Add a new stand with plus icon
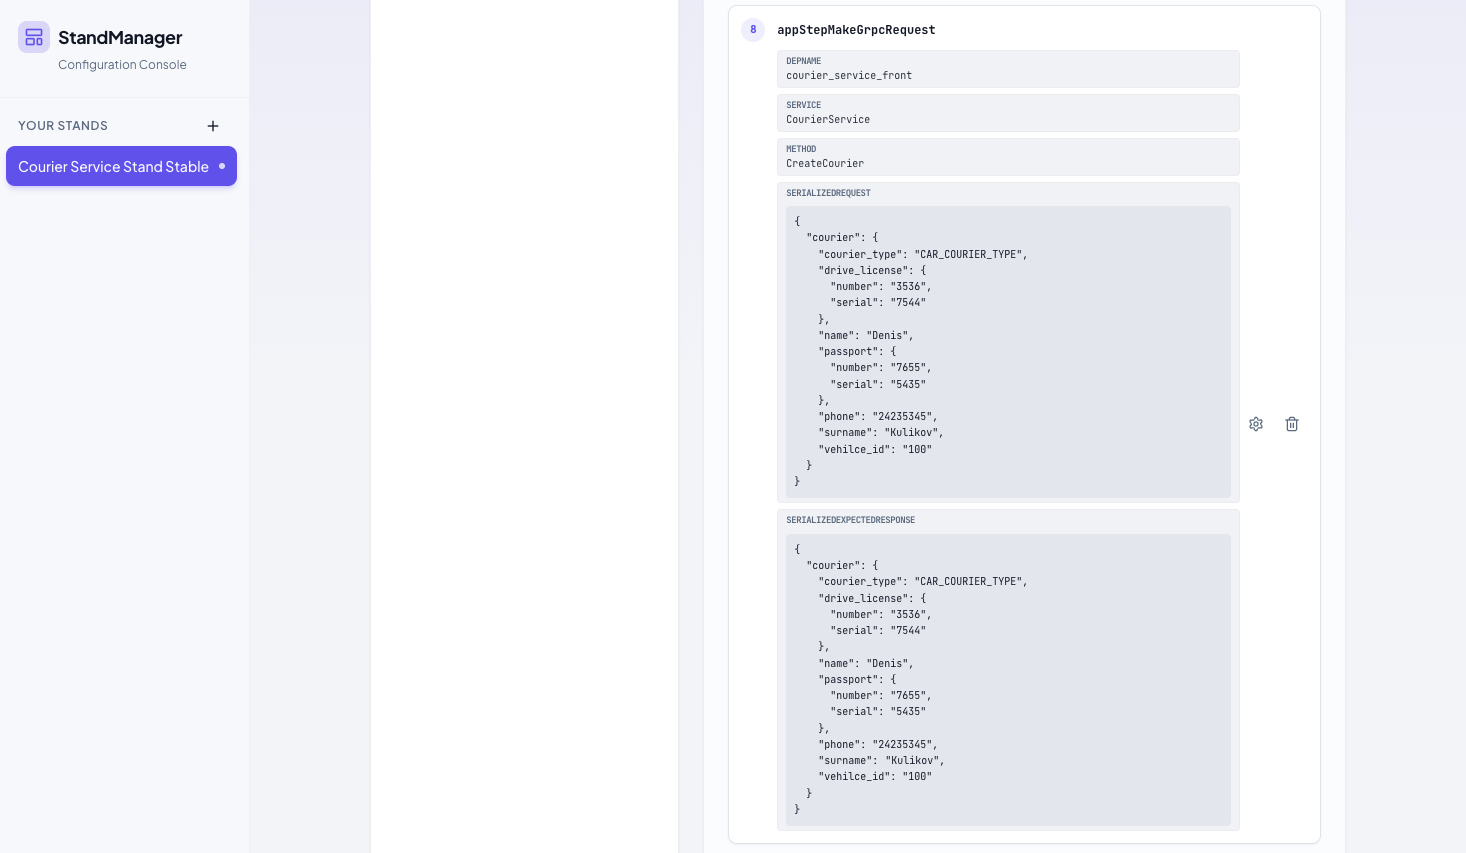1466x853 pixels. coord(213,126)
